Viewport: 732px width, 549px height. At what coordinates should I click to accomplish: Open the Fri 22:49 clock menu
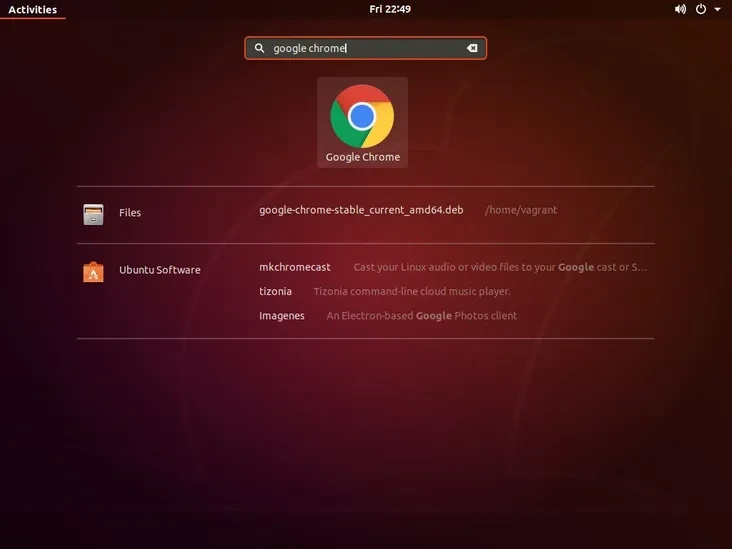390,9
